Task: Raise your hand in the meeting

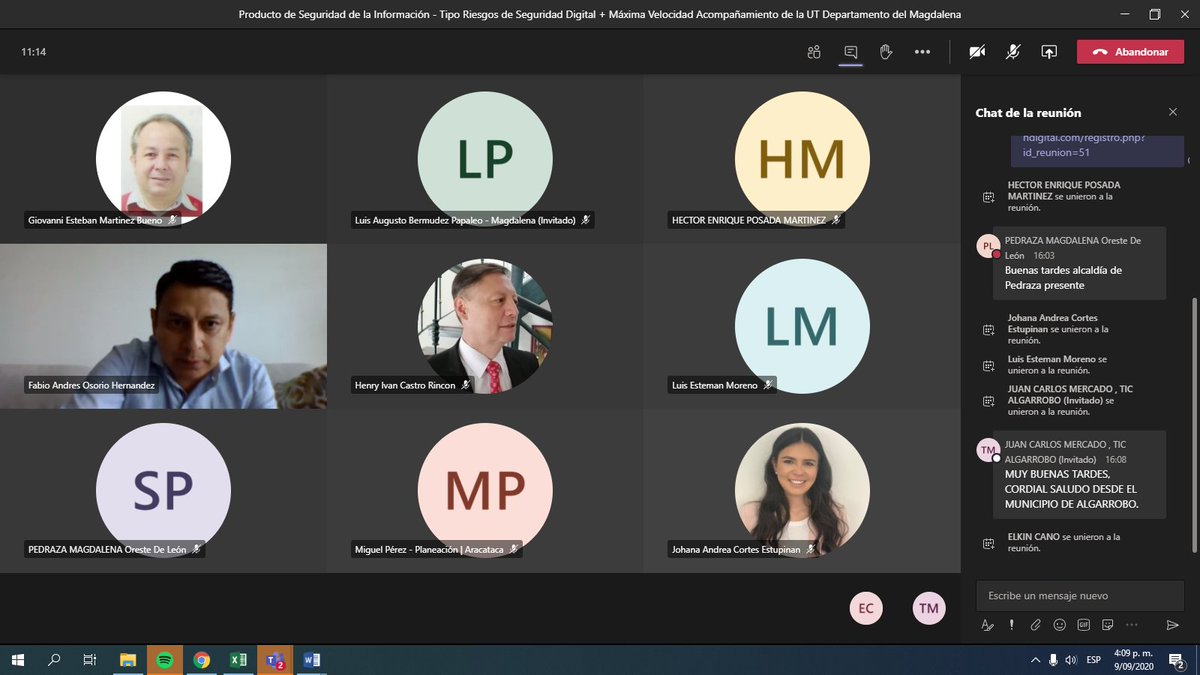Action: click(x=886, y=52)
